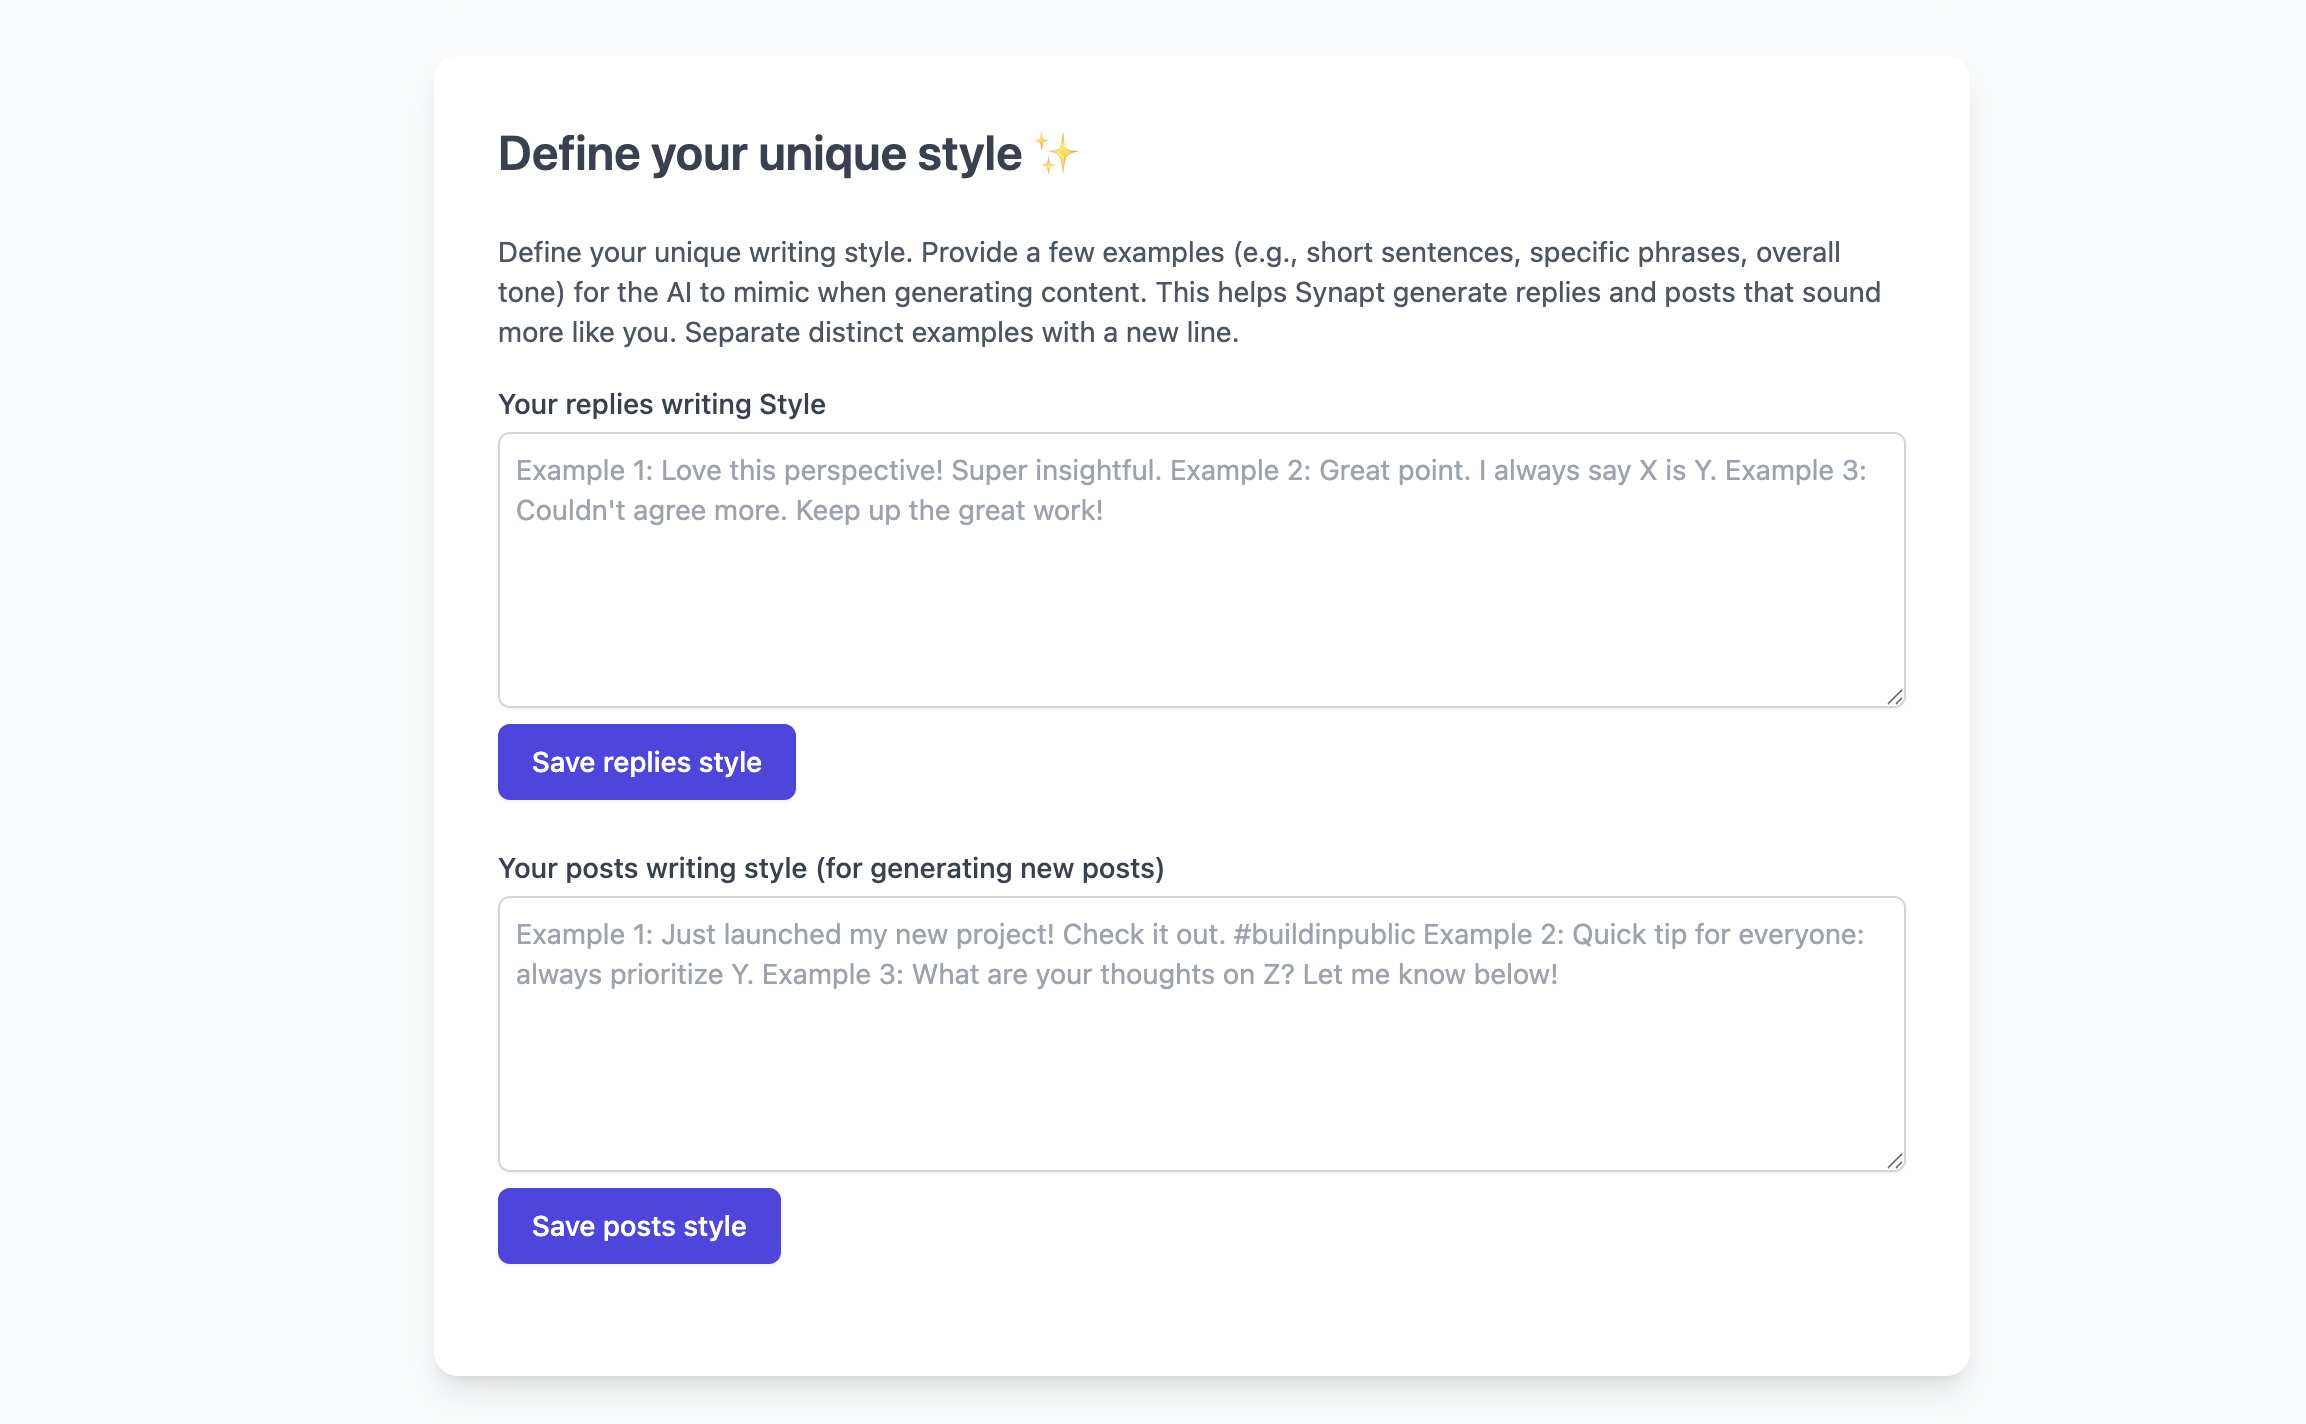The height and width of the screenshot is (1424, 2306).
Task: Click the 'Separate distinct examples' sentence in the description
Action: [960, 332]
